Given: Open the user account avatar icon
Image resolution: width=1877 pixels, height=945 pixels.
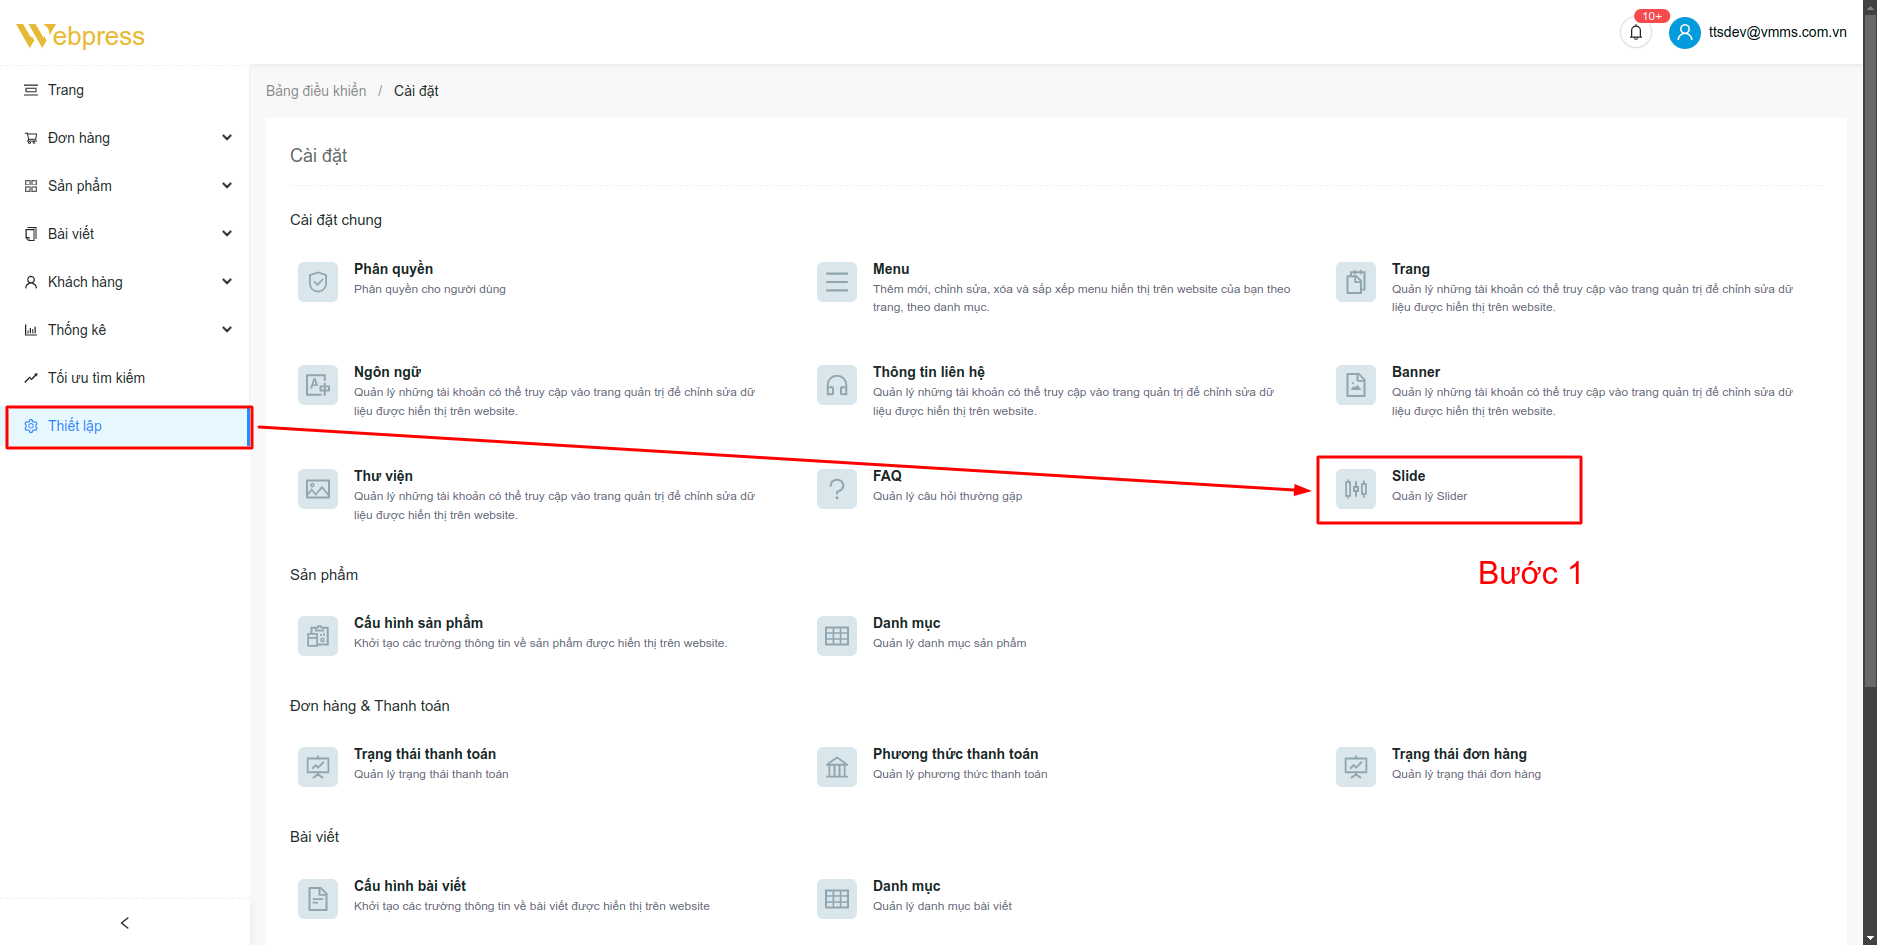Looking at the screenshot, I should pos(1684,33).
